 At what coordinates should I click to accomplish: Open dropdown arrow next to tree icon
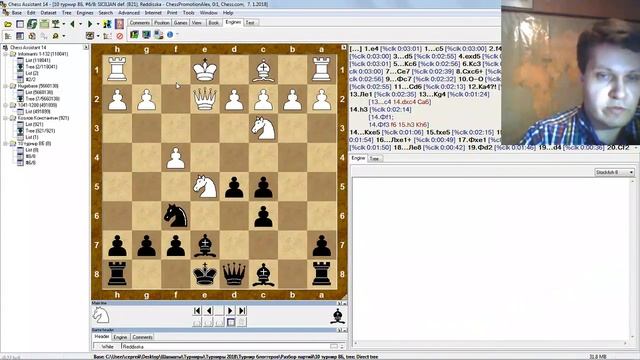pos(64,24)
